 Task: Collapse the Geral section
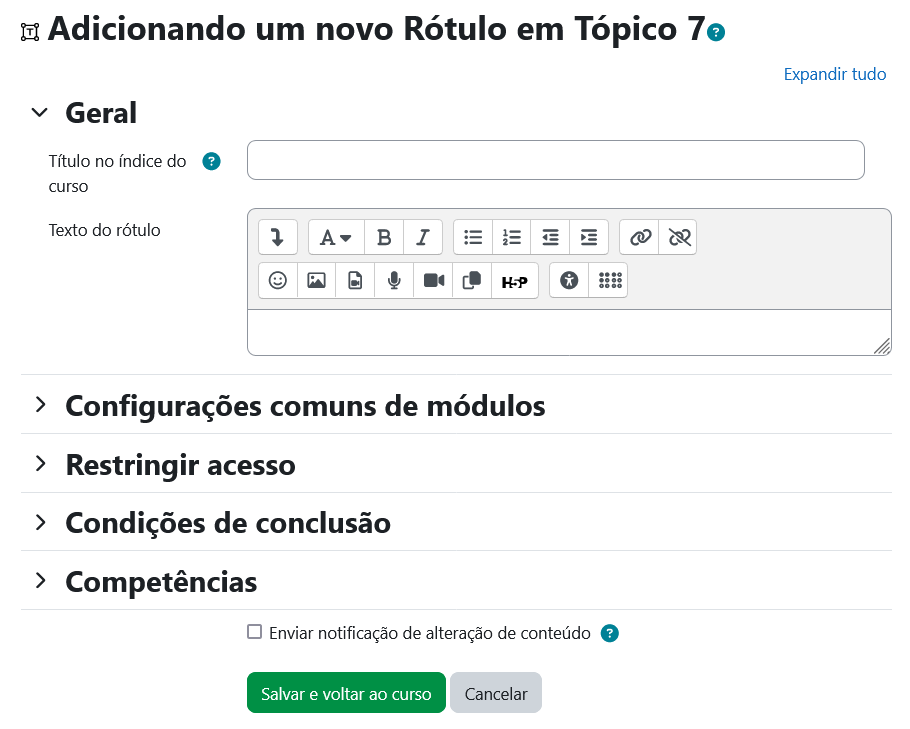click(40, 113)
